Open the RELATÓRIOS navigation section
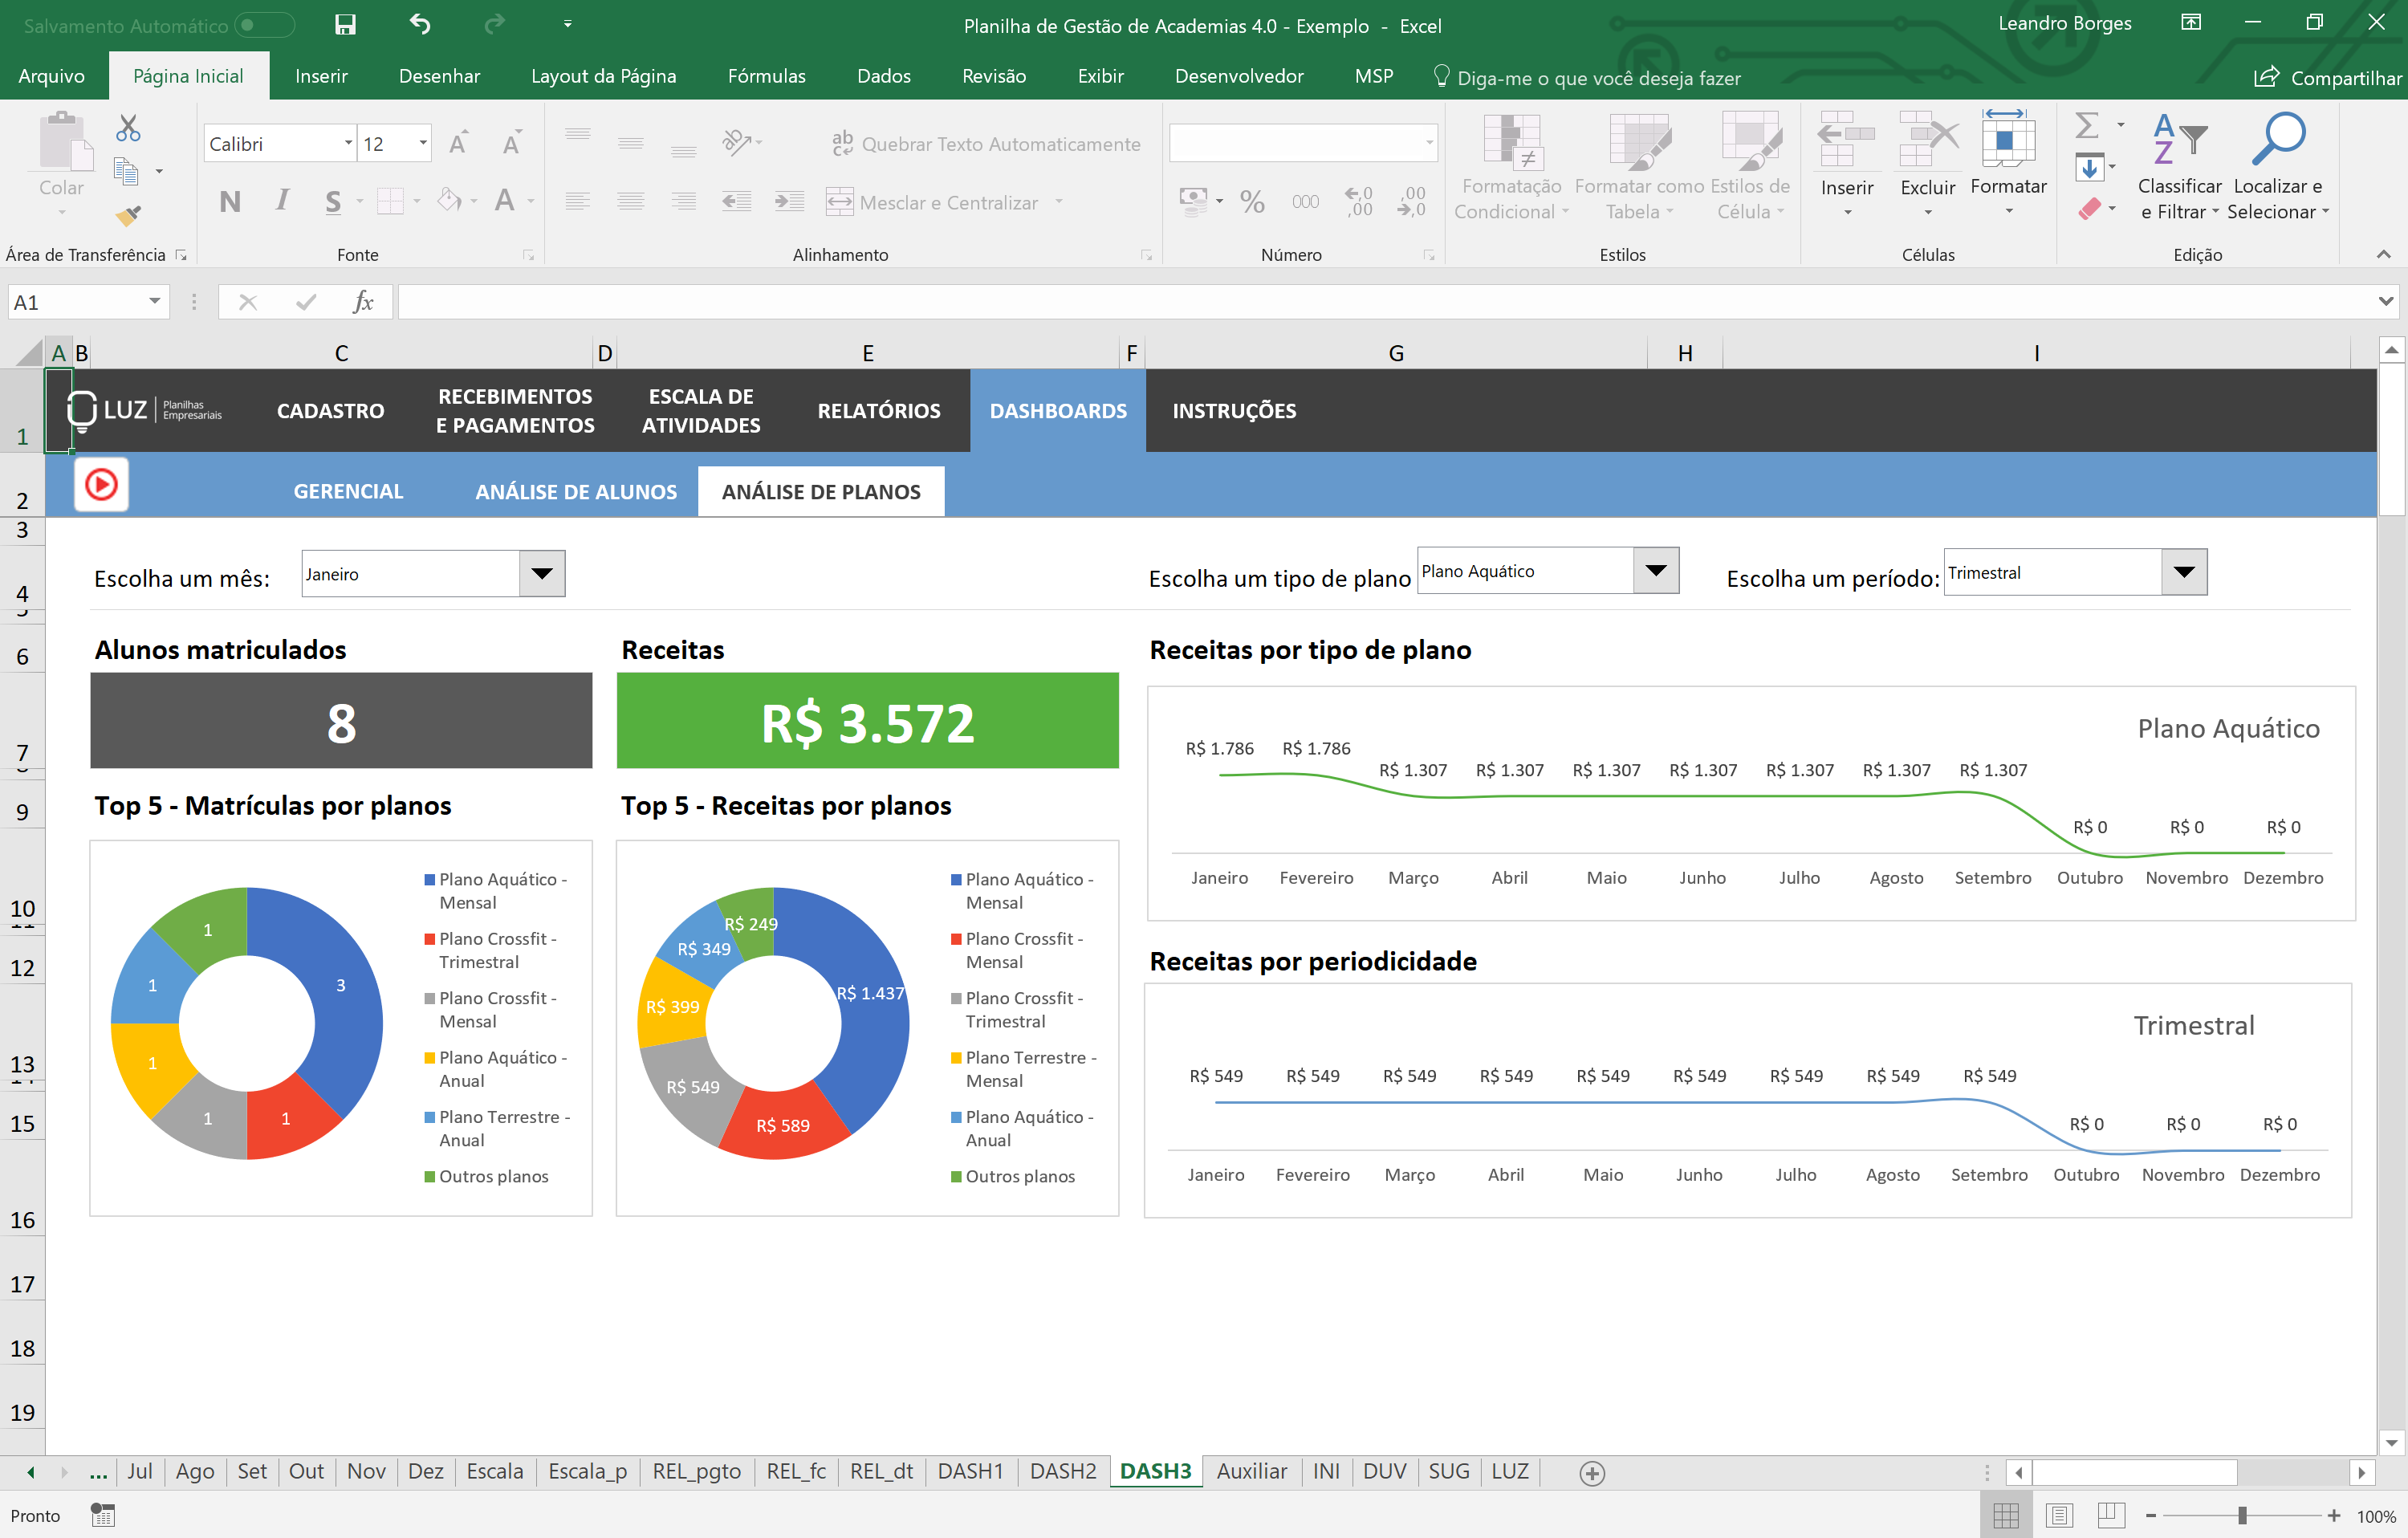The image size is (2408, 1538). (x=878, y=411)
